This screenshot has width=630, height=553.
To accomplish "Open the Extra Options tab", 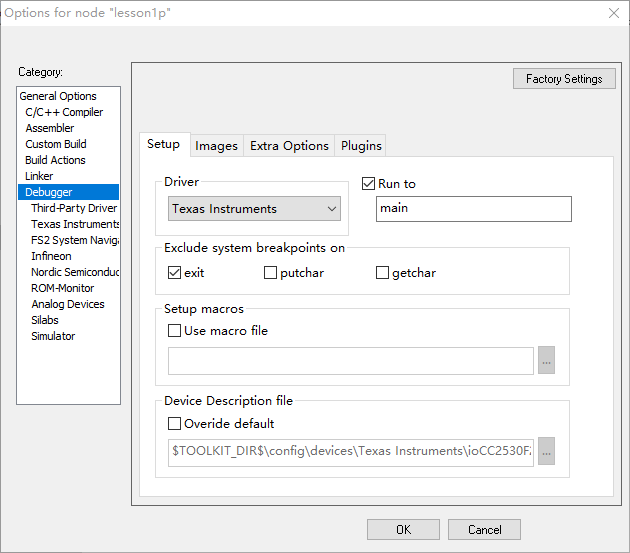I will pyautogui.click(x=289, y=146).
